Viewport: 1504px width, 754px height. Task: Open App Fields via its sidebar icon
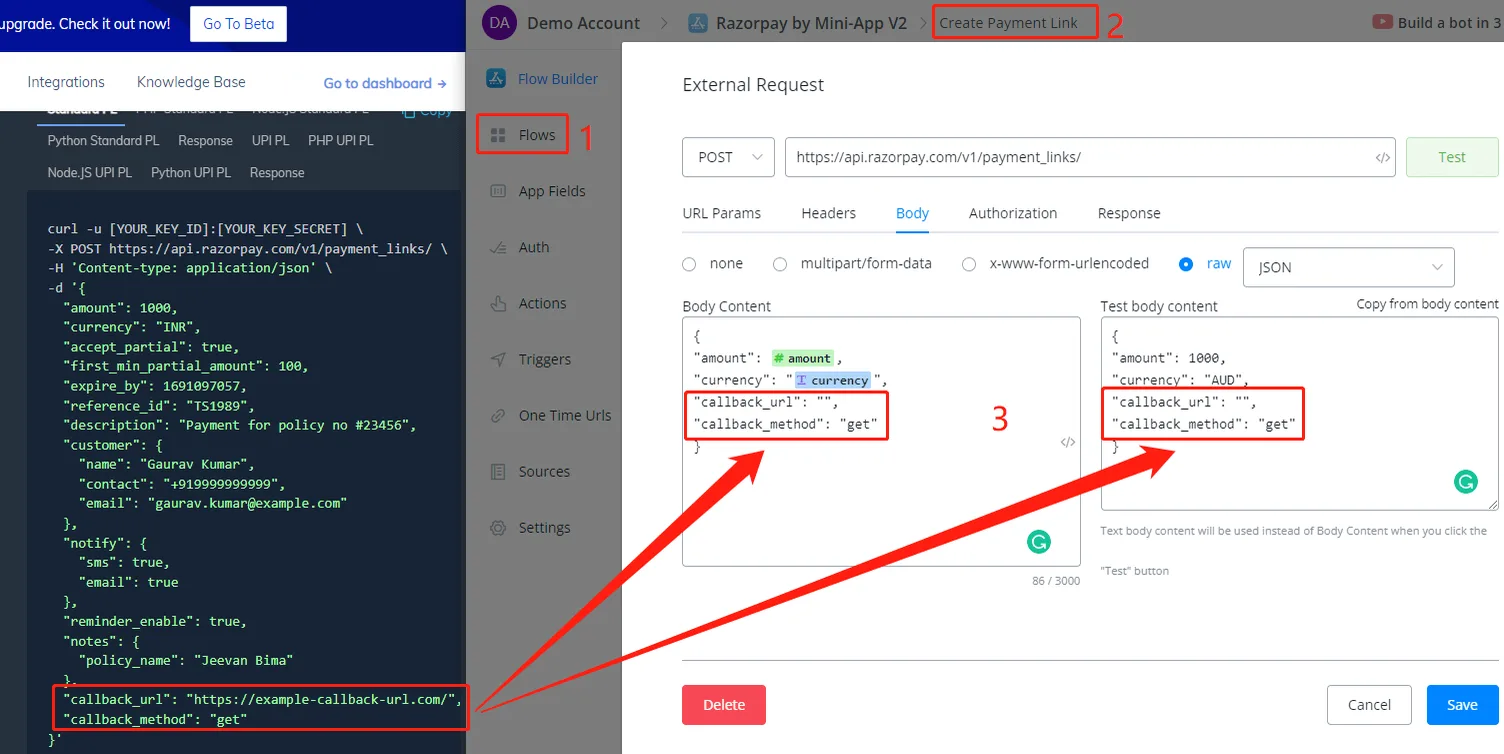(497, 191)
